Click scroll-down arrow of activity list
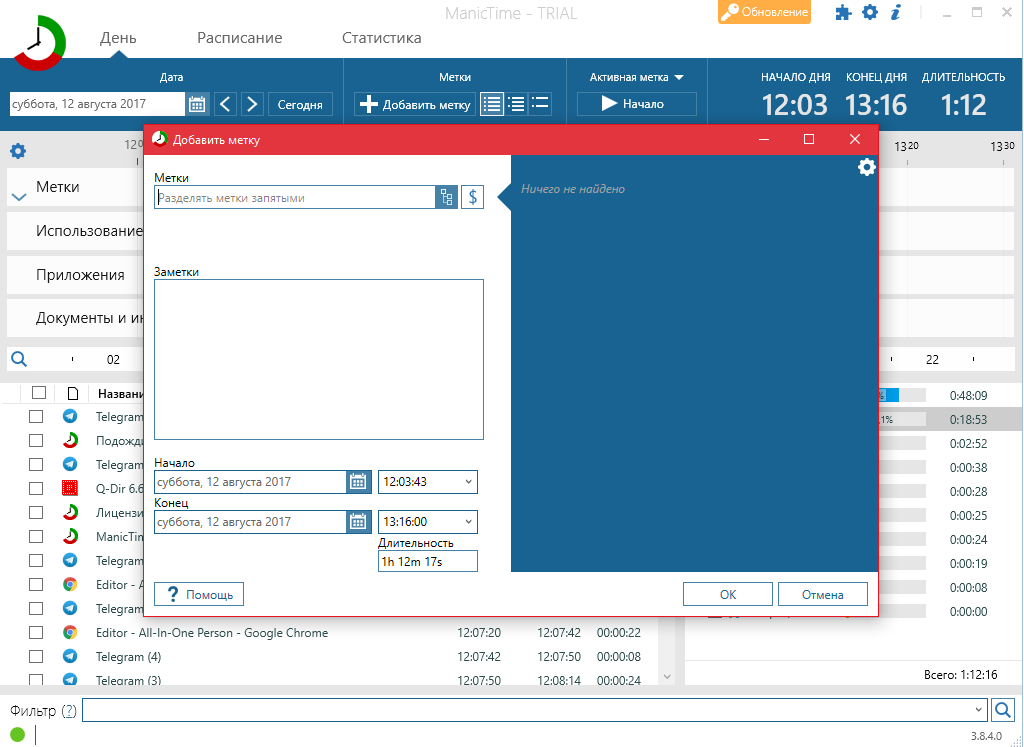This screenshot has height=747, width=1024. [x=667, y=676]
